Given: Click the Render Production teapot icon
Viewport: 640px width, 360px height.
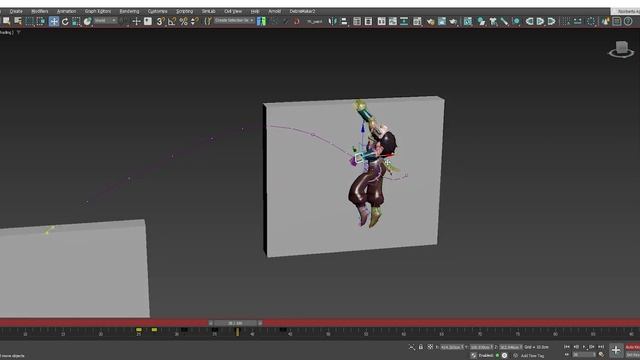Looking at the screenshot, I should tap(453, 21).
